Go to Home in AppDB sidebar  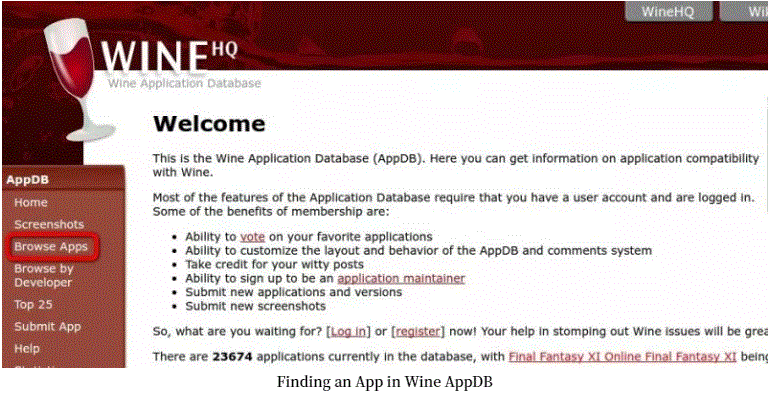point(31,202)
